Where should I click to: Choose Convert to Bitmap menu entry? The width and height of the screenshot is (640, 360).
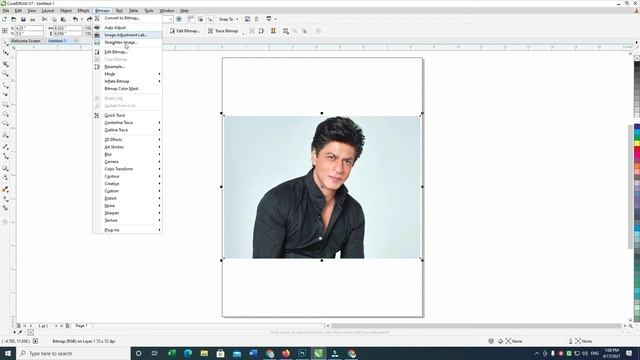pos(127,18)
